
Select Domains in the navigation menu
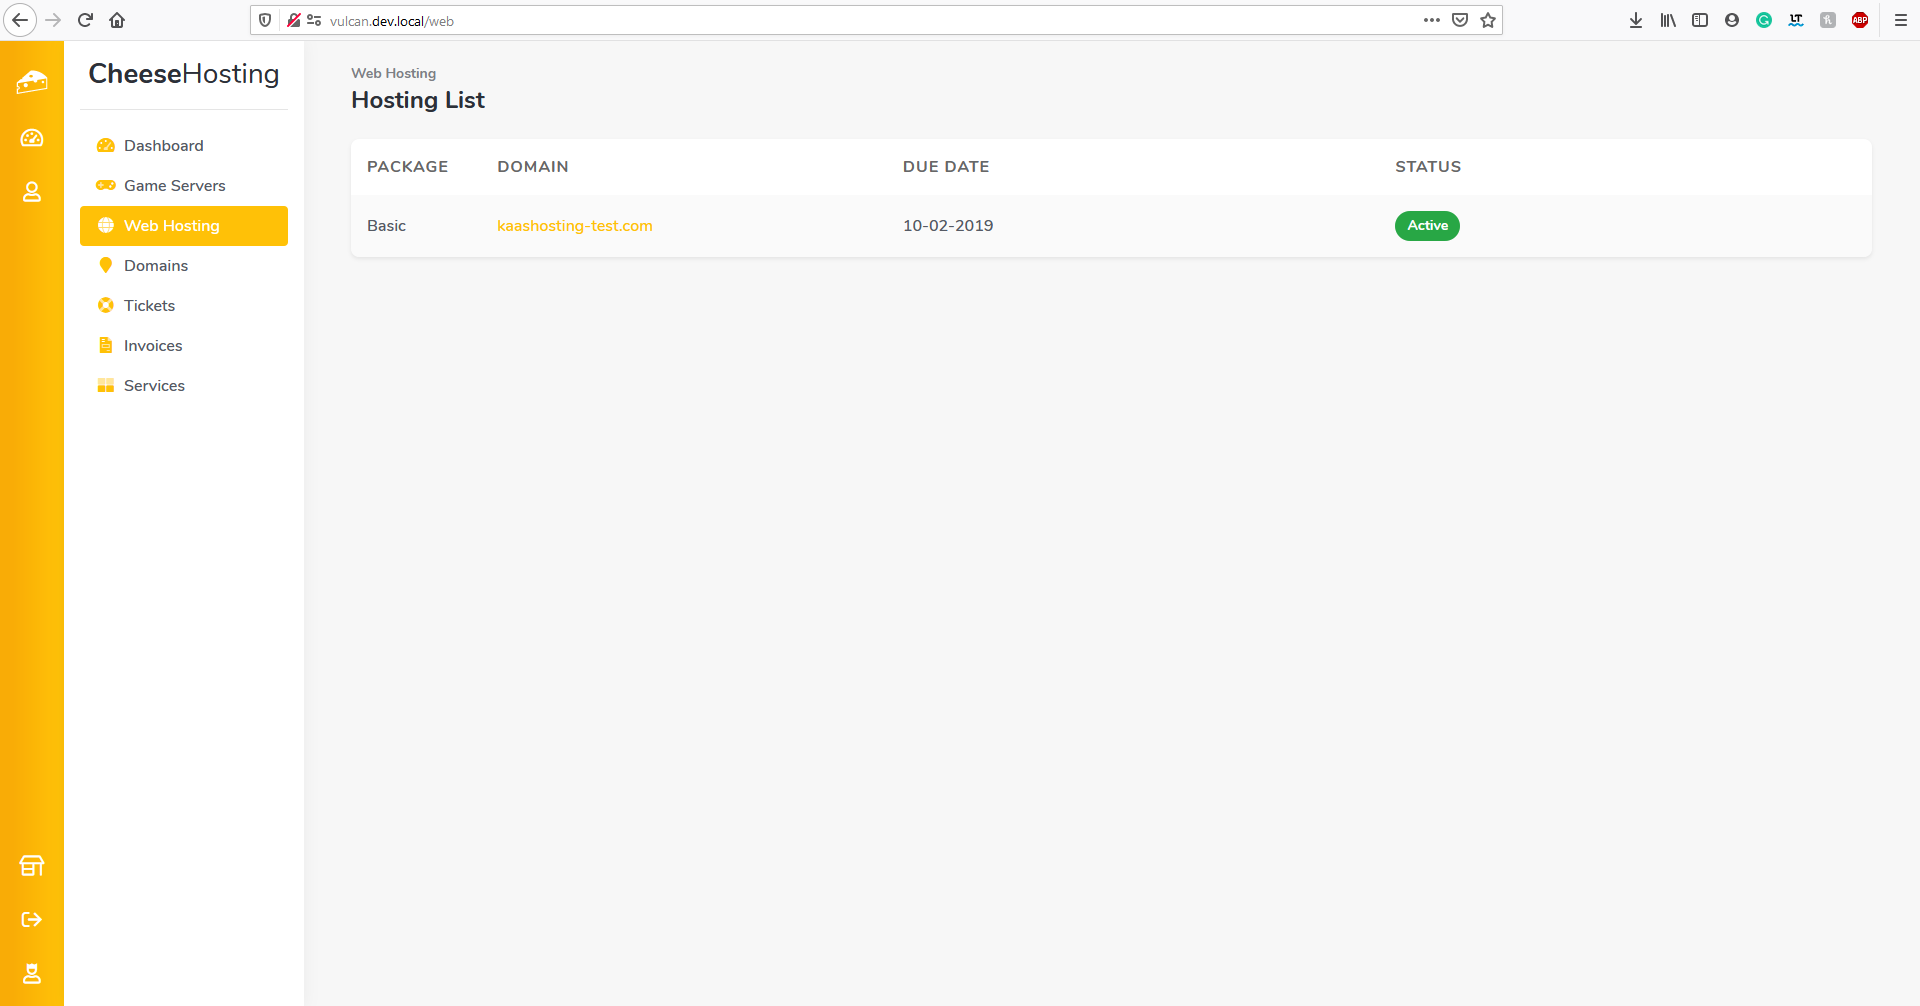pos(155,266)
